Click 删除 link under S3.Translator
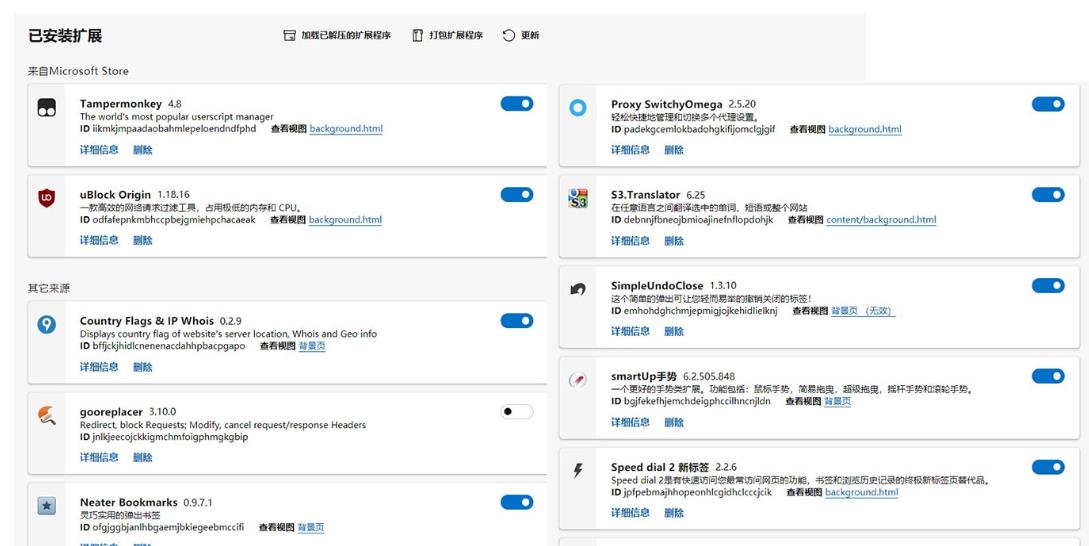This screenshot has height=546, width=1089. click(x=674, y=240)
